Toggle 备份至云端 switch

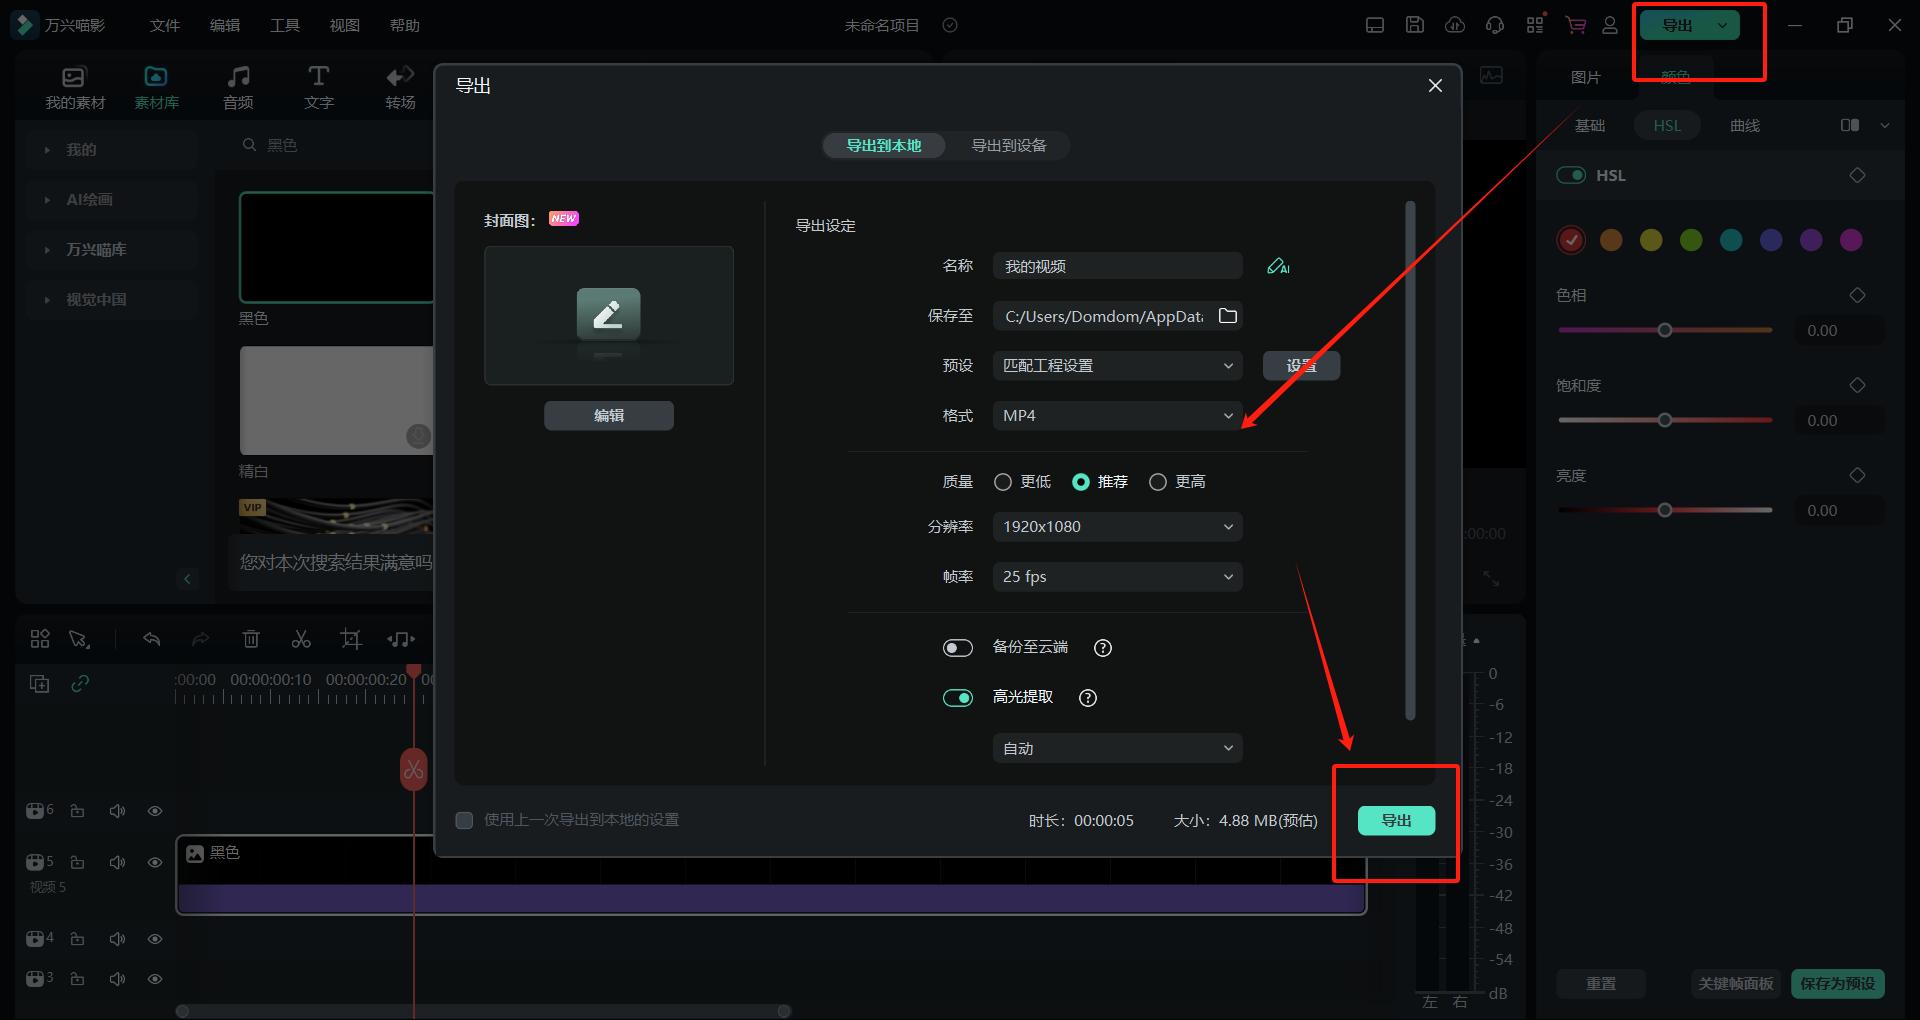(x=958, y=648)
